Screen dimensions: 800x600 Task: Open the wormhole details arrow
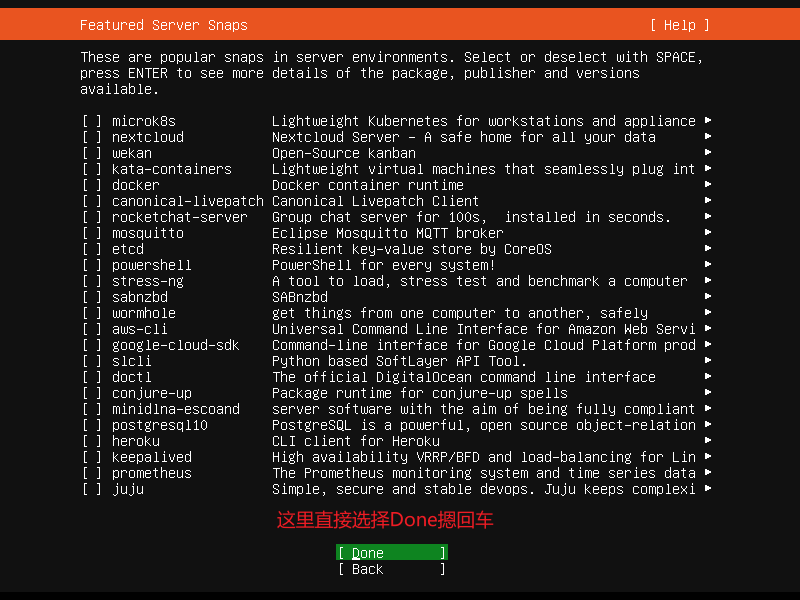pos(708,312)
